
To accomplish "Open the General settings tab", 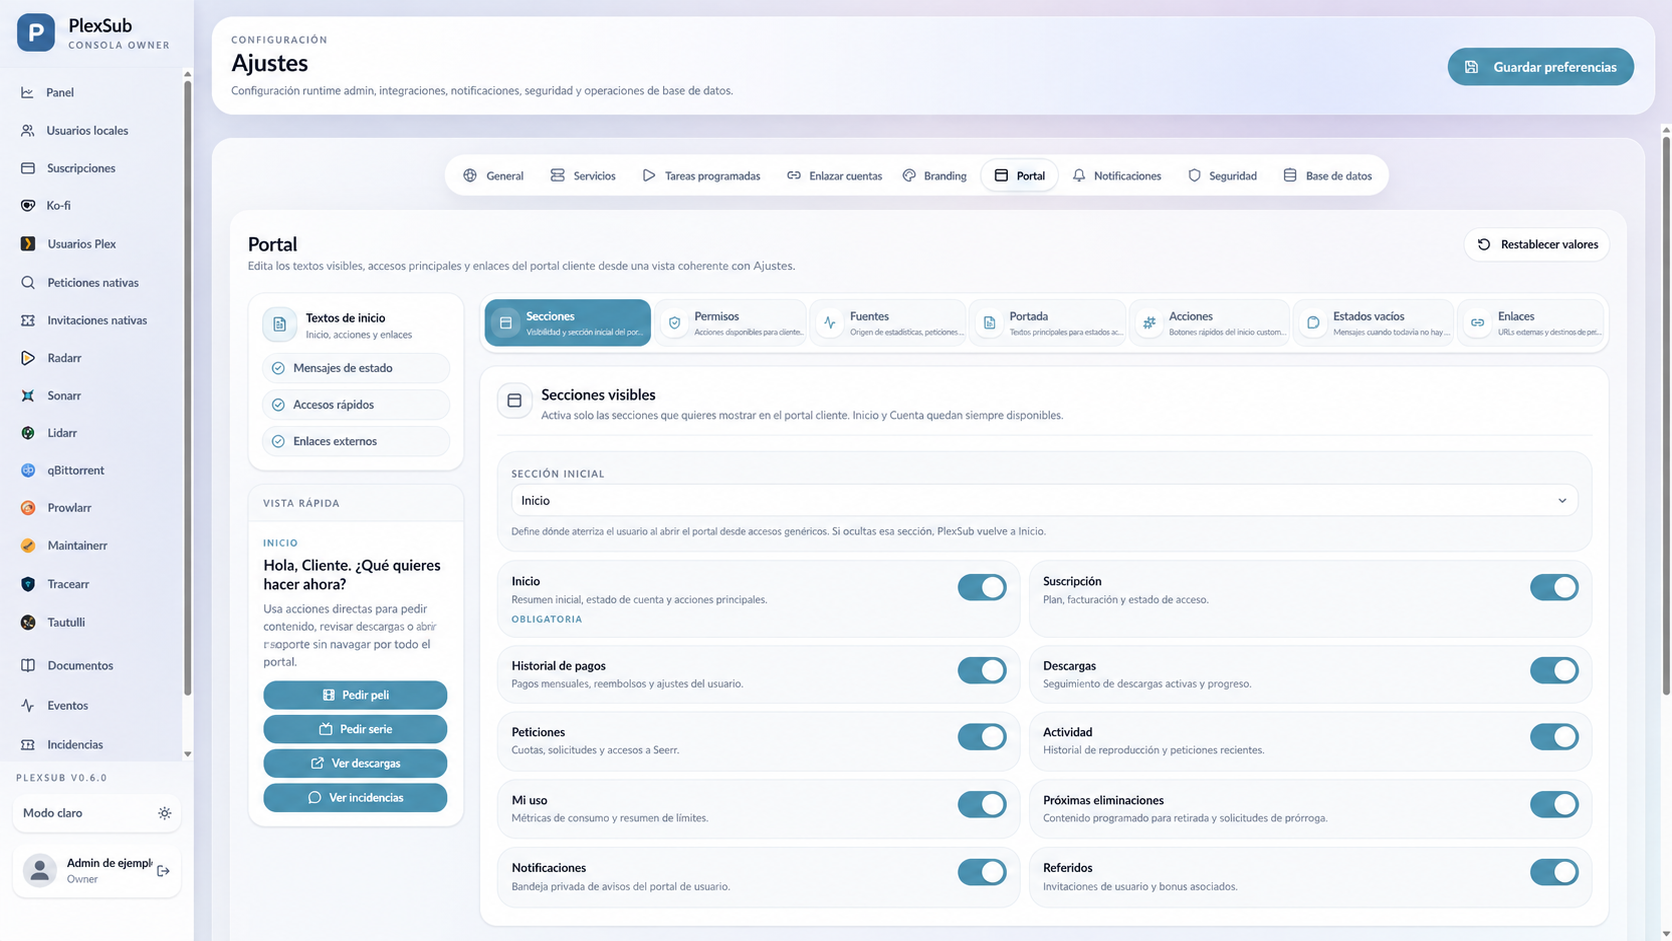I will pos(493,176).
